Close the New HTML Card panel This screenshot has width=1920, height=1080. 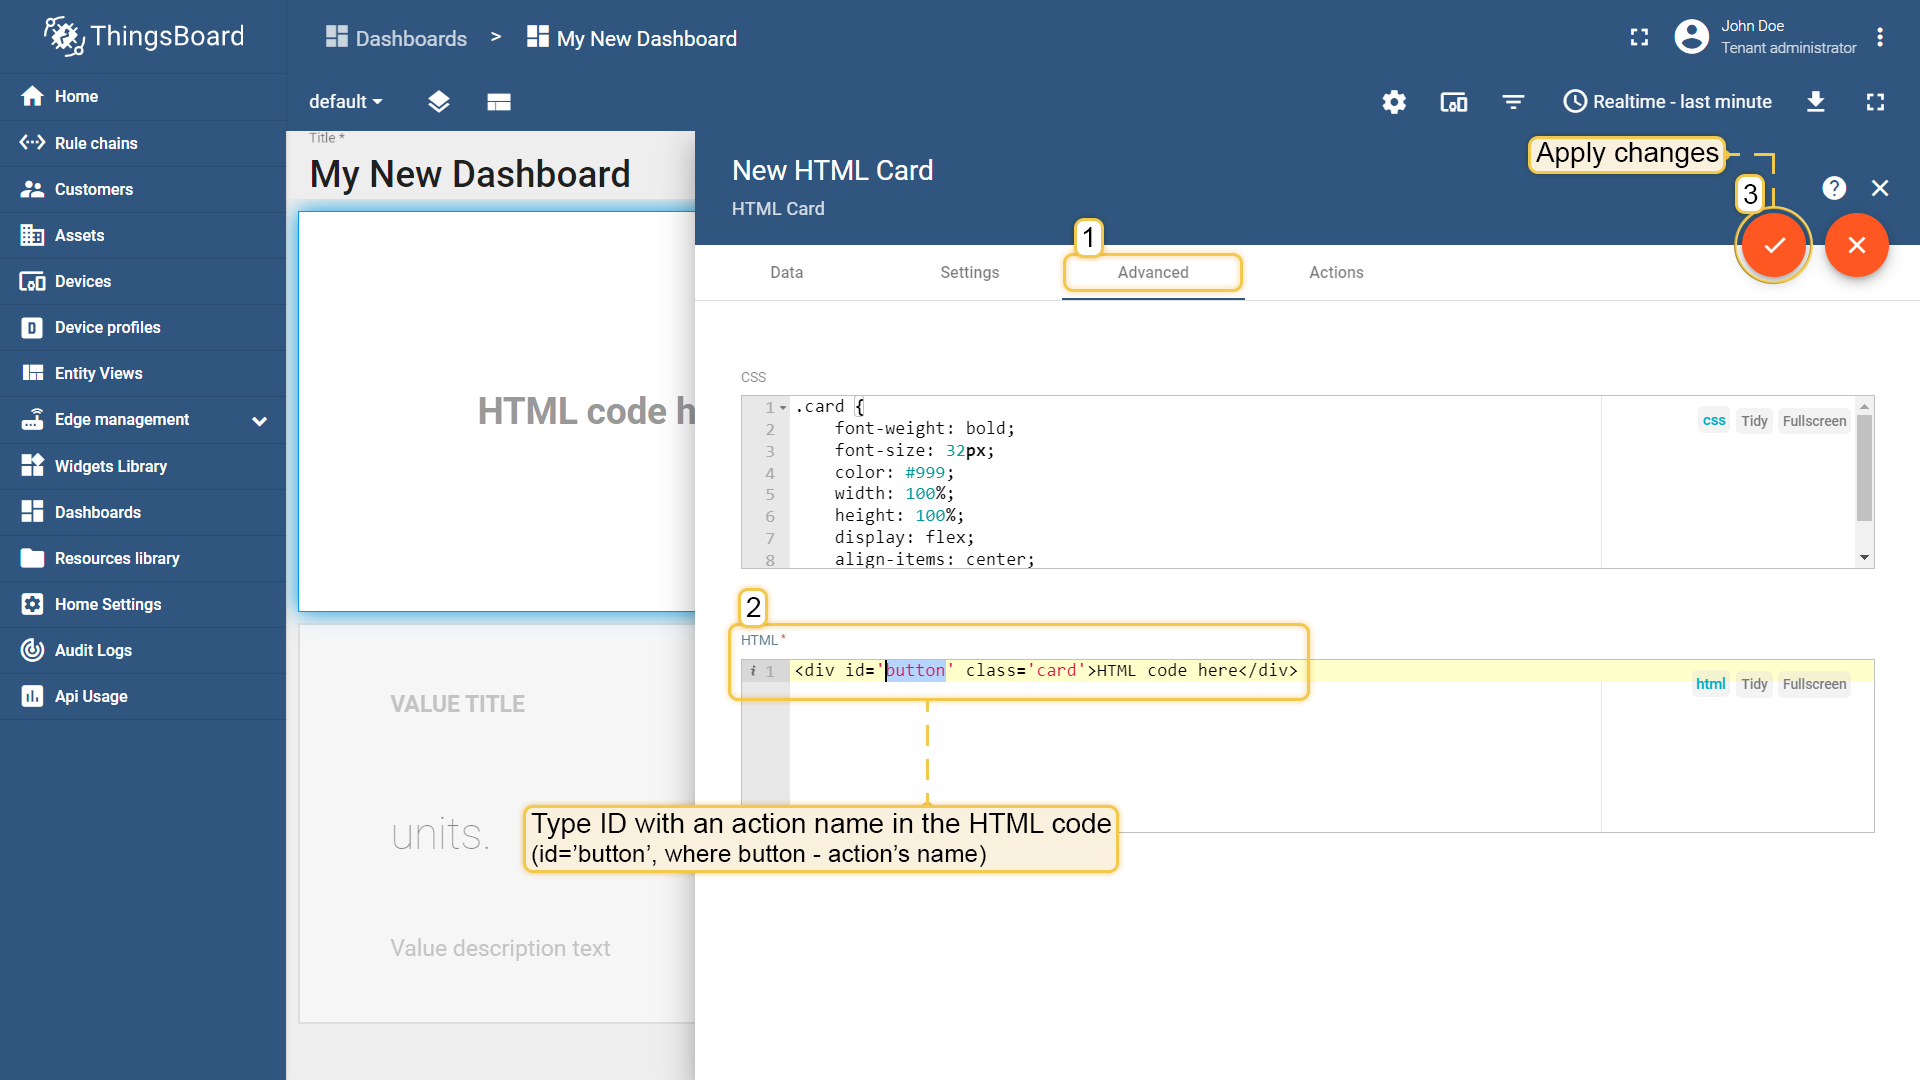tap(1880, 188)
